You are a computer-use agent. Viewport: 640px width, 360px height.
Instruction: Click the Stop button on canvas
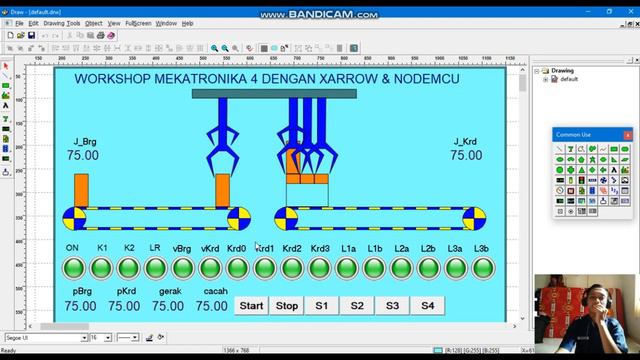click(287, 306)
